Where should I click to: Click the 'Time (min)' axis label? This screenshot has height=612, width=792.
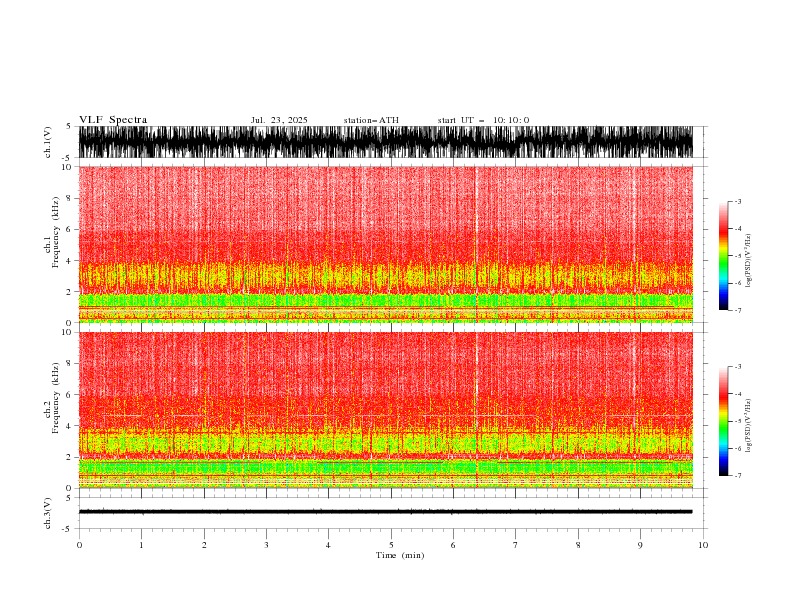(400, 555)
